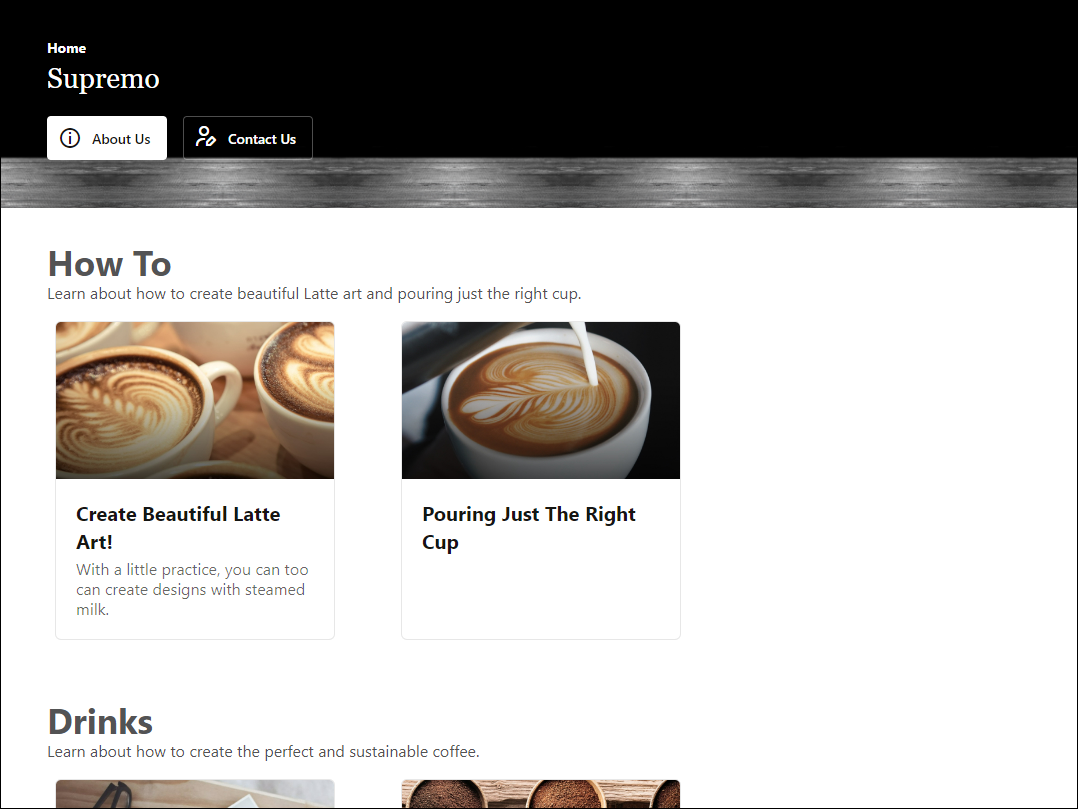Click the info icon on the About Us button
Viewport: 1078px width, 809px height.
pos(70,138)
